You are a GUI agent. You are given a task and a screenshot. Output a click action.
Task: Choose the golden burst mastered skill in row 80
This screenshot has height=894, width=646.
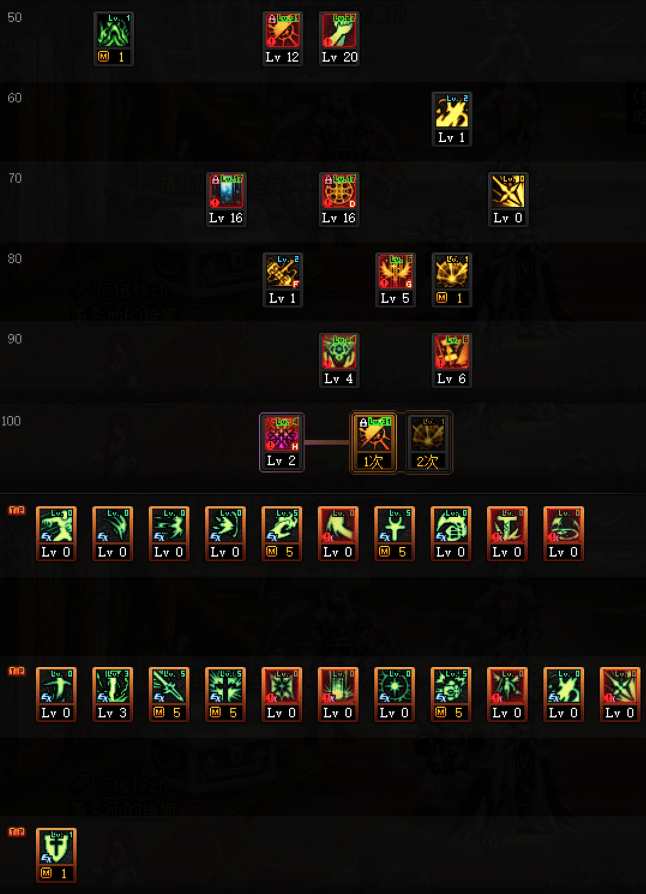pos(452,279)
